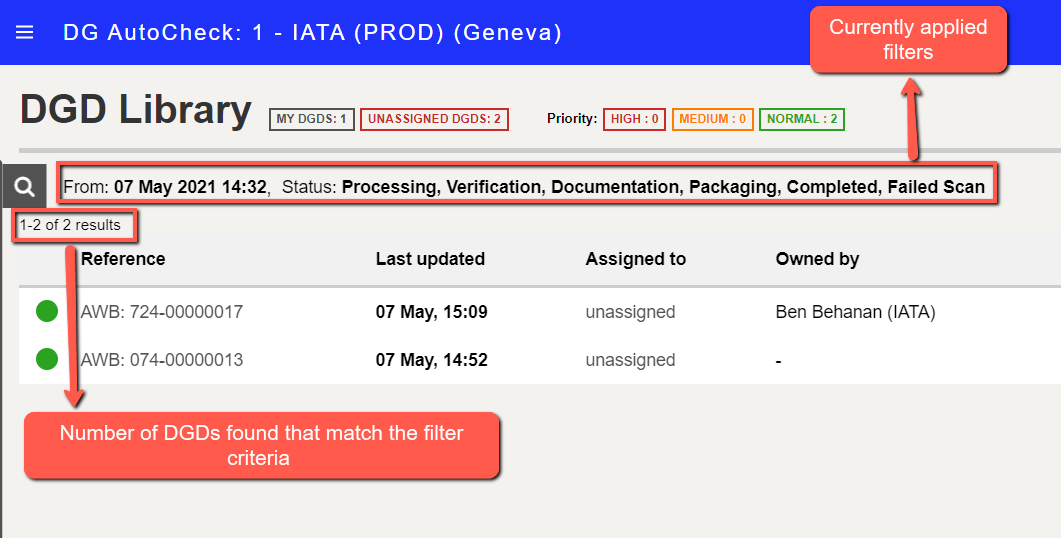Click the owner Ben Behanan (IATA)

[x=855, y=312]
